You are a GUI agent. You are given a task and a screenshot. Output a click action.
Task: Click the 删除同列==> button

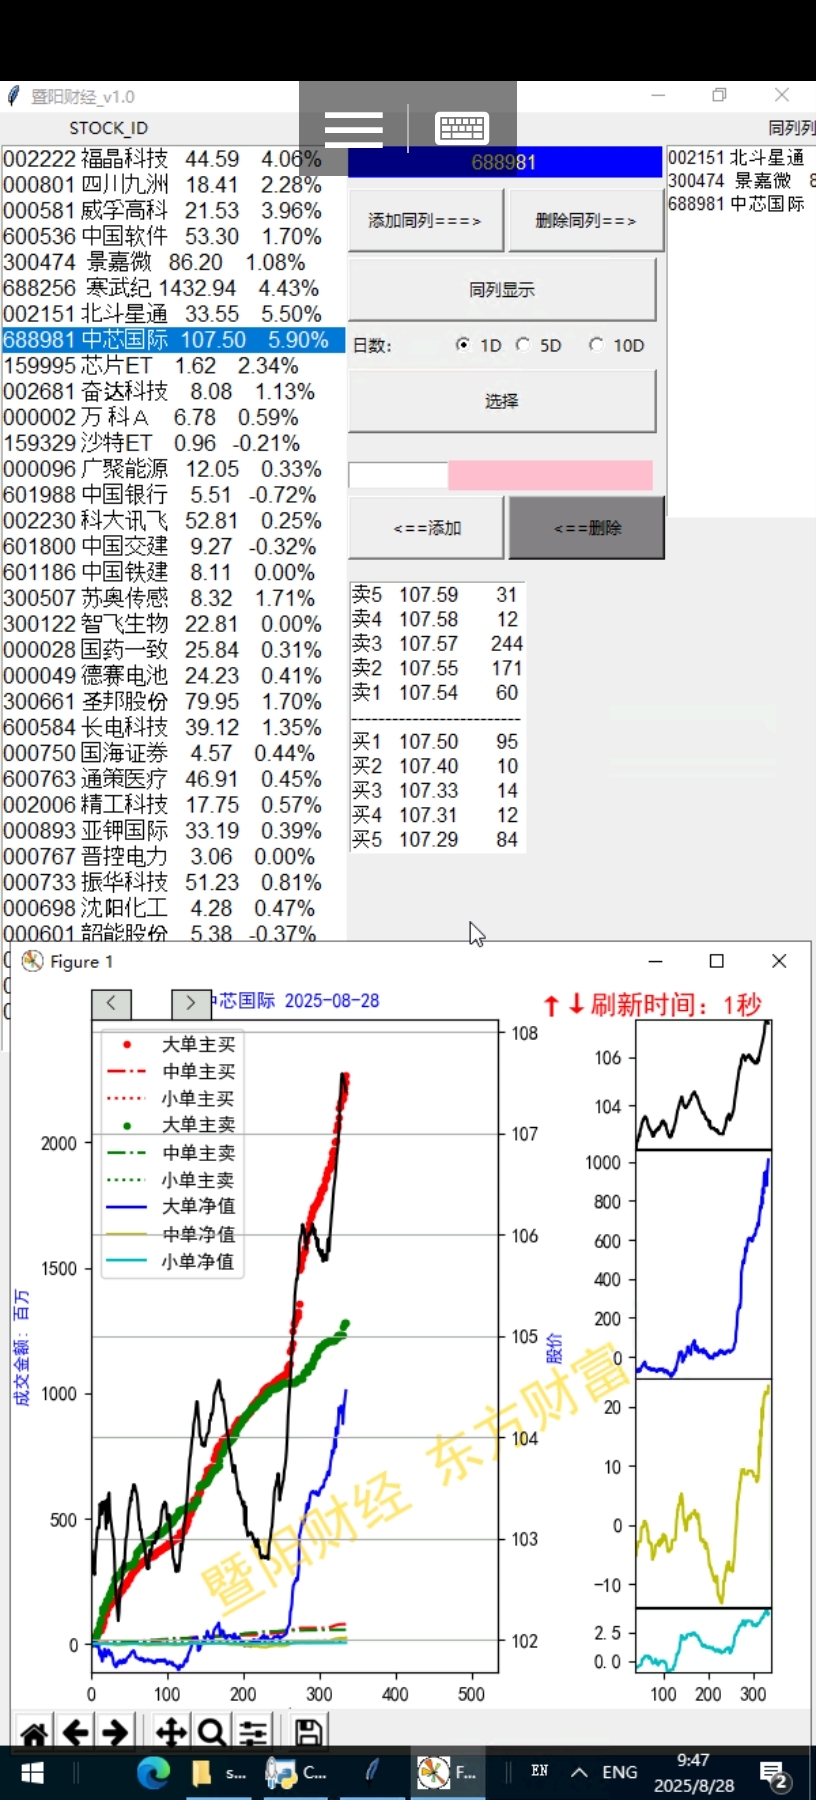point(586,220)
